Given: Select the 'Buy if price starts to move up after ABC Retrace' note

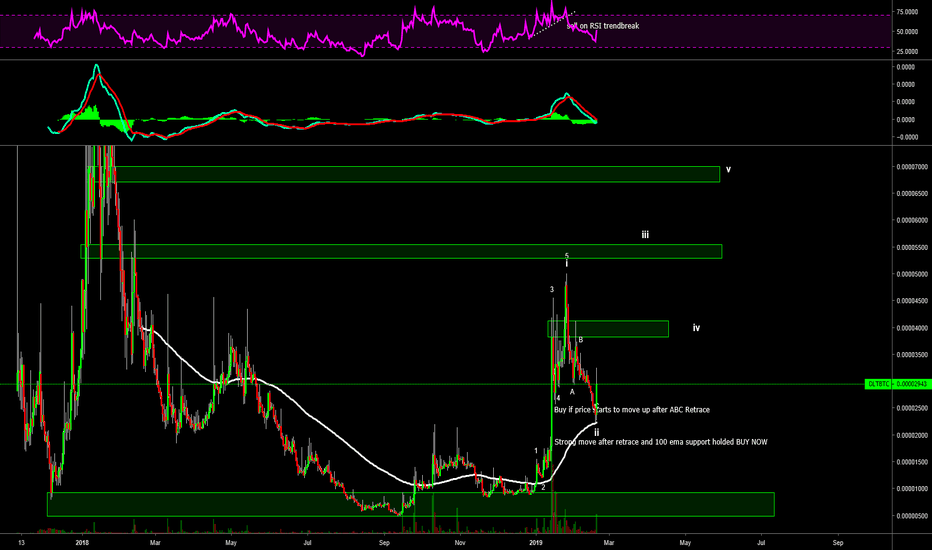Looking at the screenshot, I should (x=632, y=410).
